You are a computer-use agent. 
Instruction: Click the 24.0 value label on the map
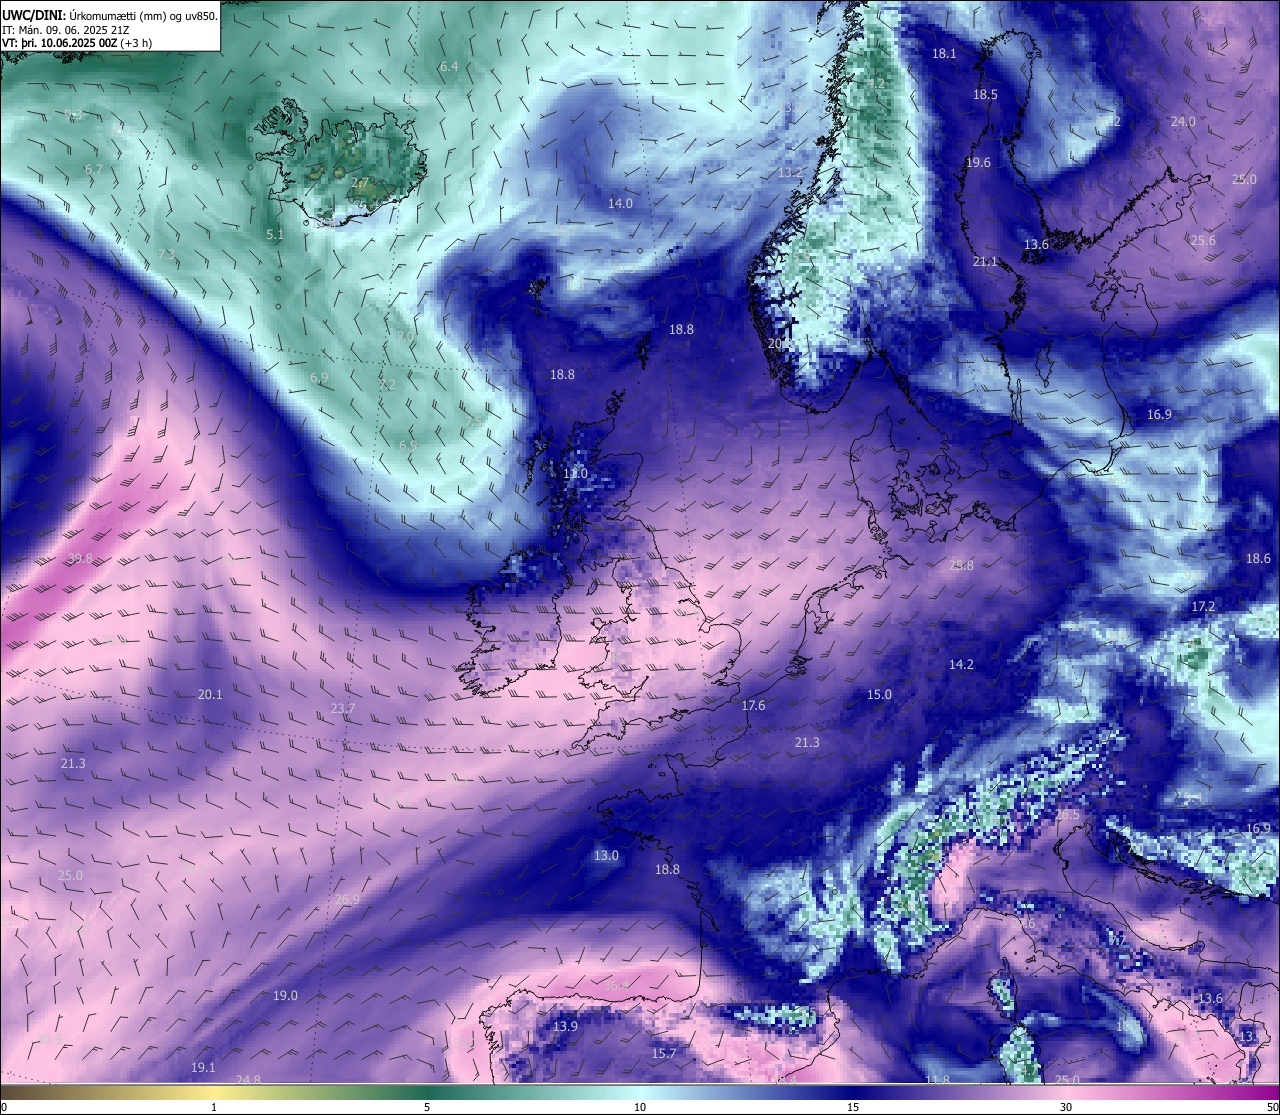tap(1183, 122)
